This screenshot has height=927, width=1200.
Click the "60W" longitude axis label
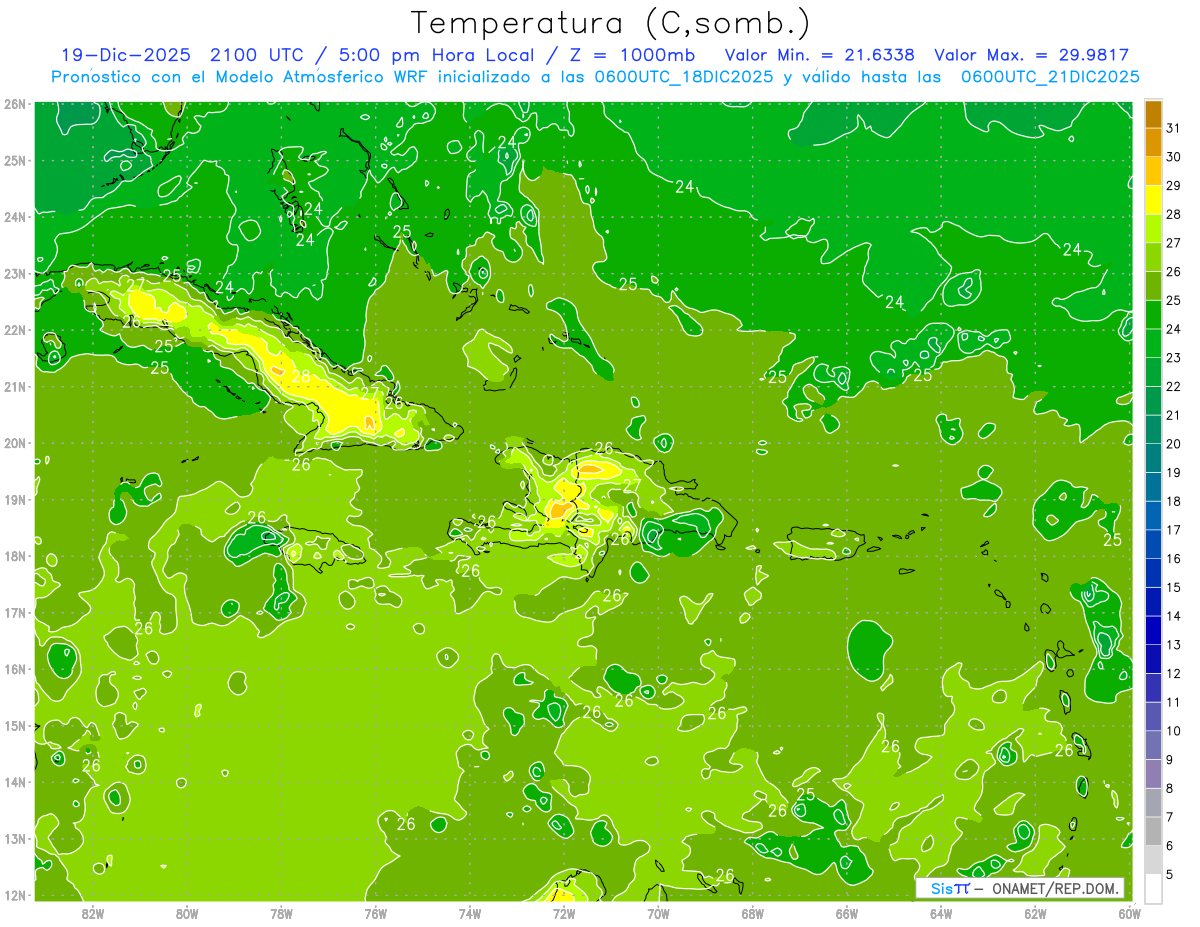click(1129, 912)
